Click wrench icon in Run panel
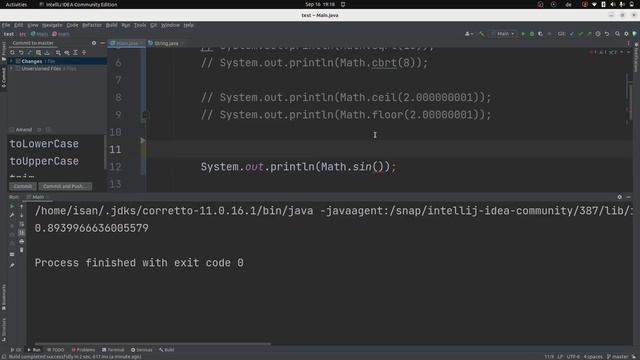This screenshot has height=360, width=640. click(12, 215)
